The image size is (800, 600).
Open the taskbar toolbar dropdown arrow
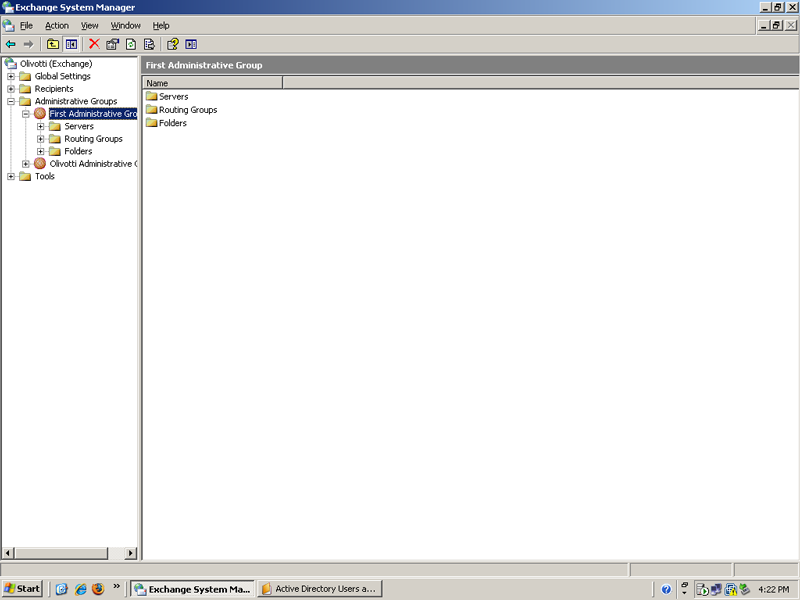pos(684,593)
